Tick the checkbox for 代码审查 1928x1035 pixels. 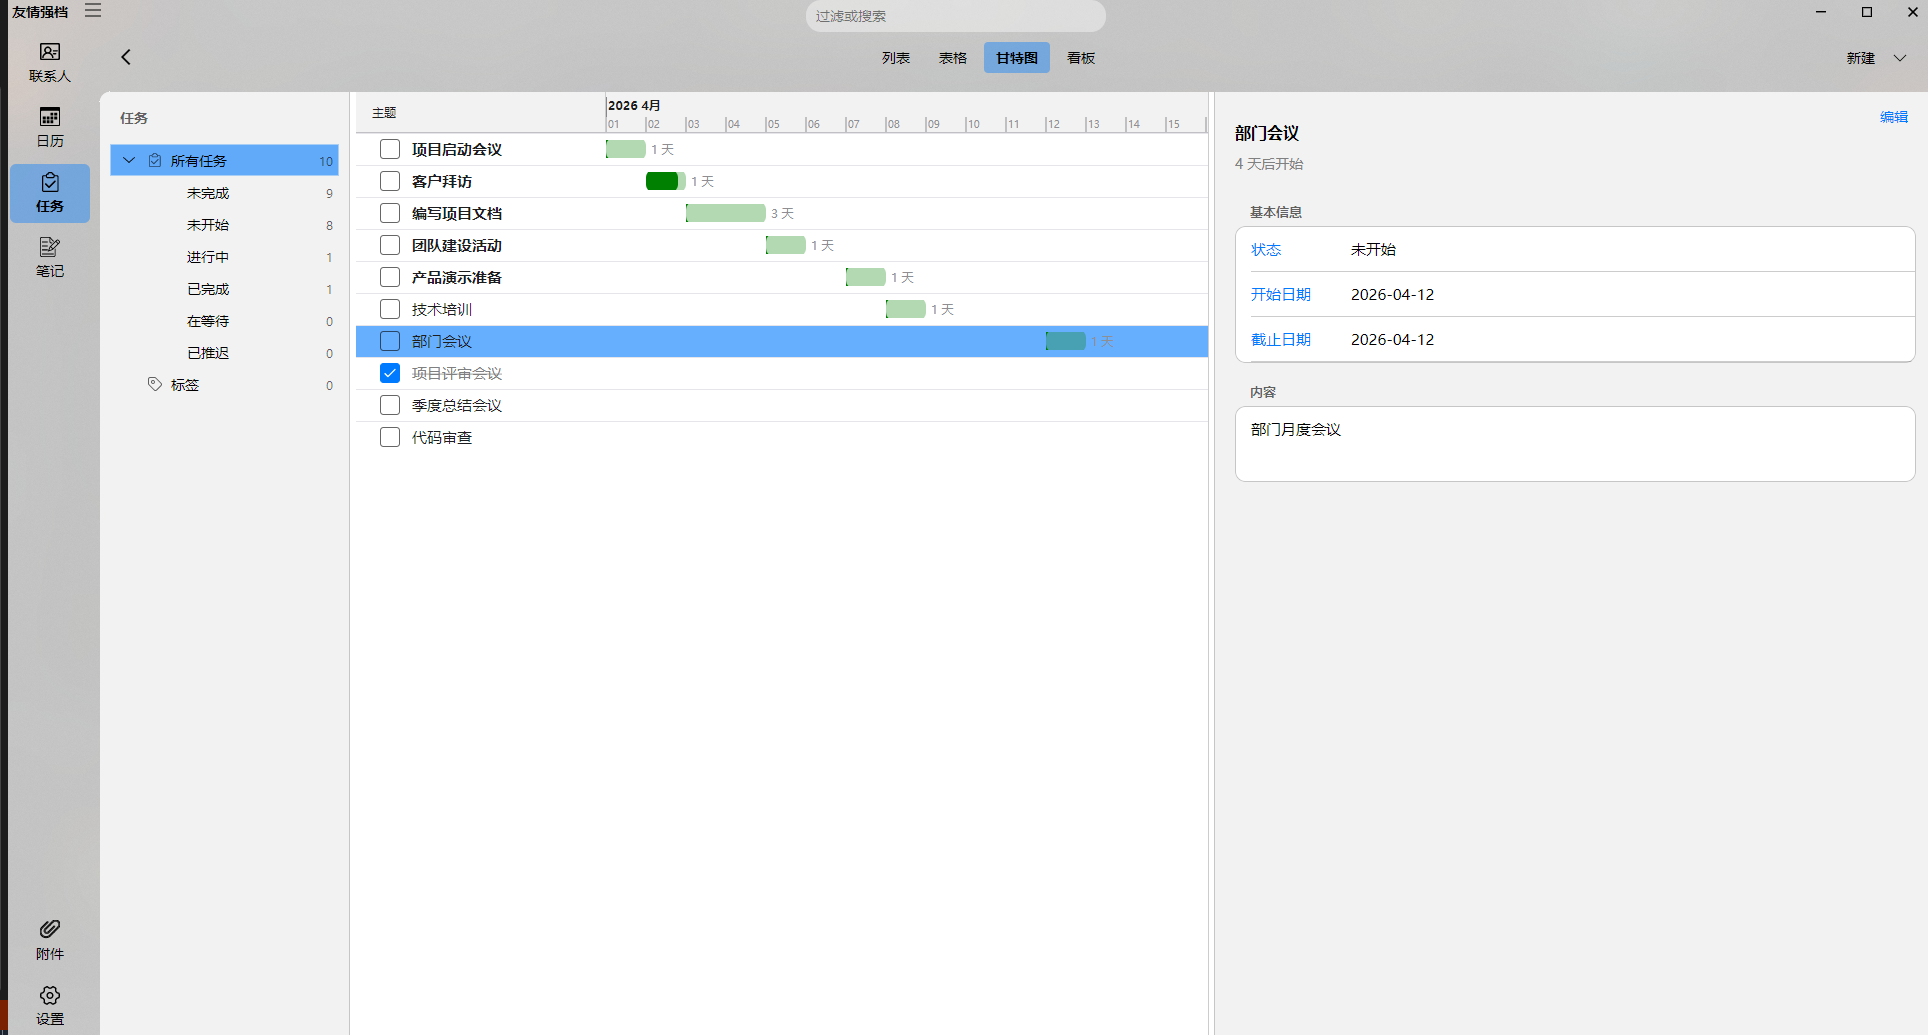pos(390,437)
